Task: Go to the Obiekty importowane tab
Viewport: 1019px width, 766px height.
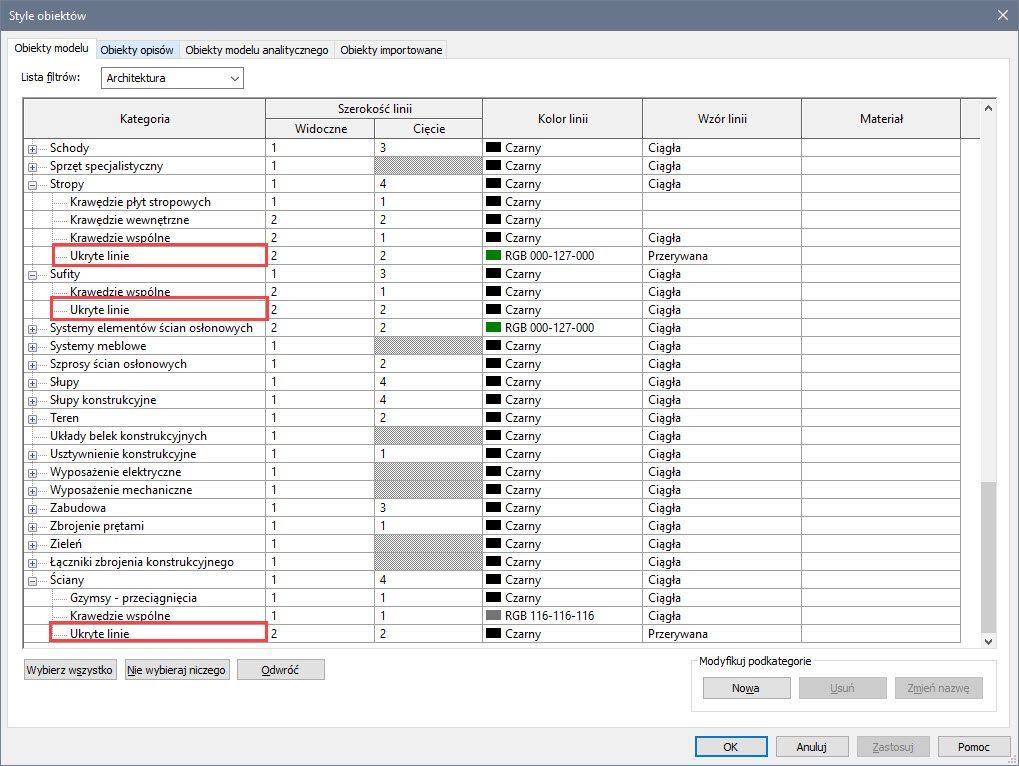Action: coord(390,50)
